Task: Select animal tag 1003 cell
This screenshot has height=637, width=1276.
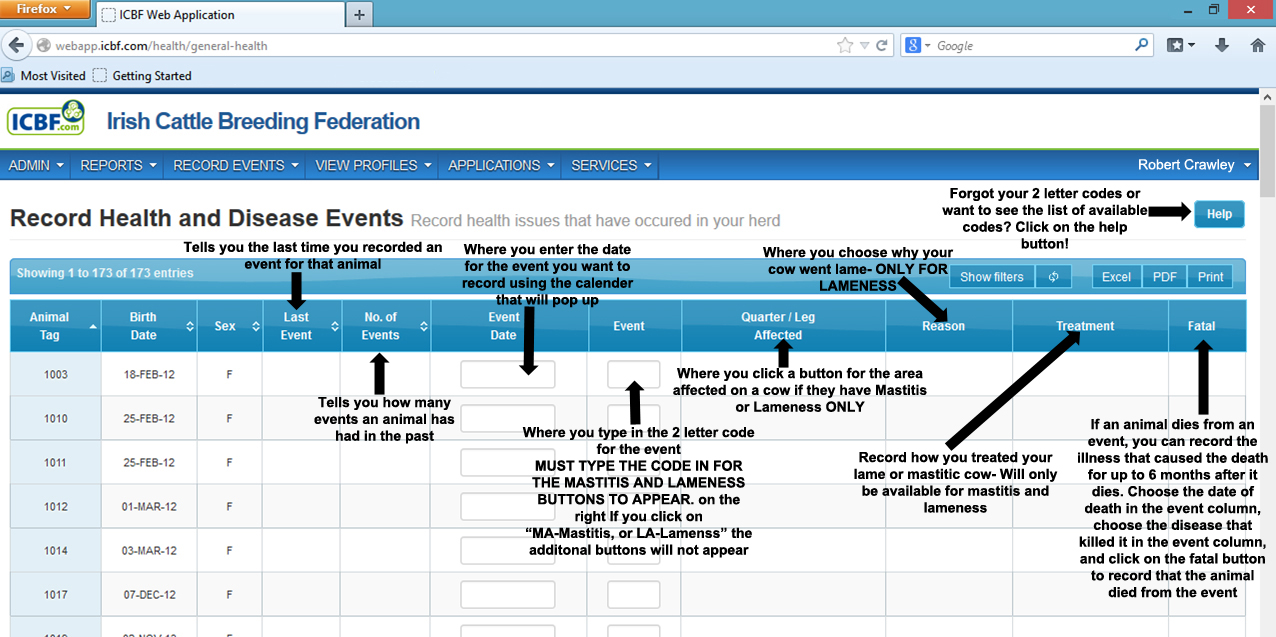Action: pyautogui.click(x=56, y=375)
